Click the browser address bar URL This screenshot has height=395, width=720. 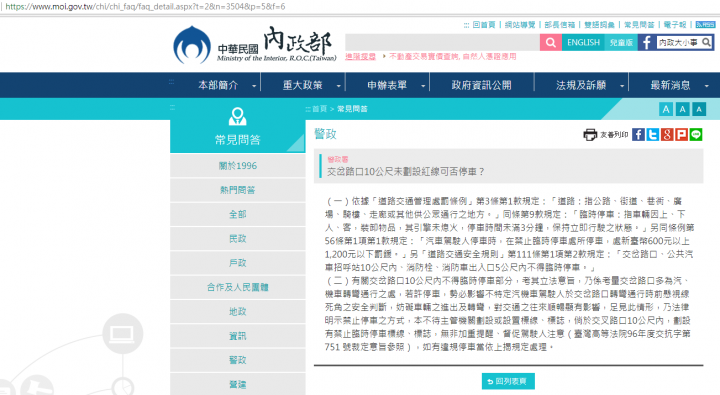tap(145, 6)
